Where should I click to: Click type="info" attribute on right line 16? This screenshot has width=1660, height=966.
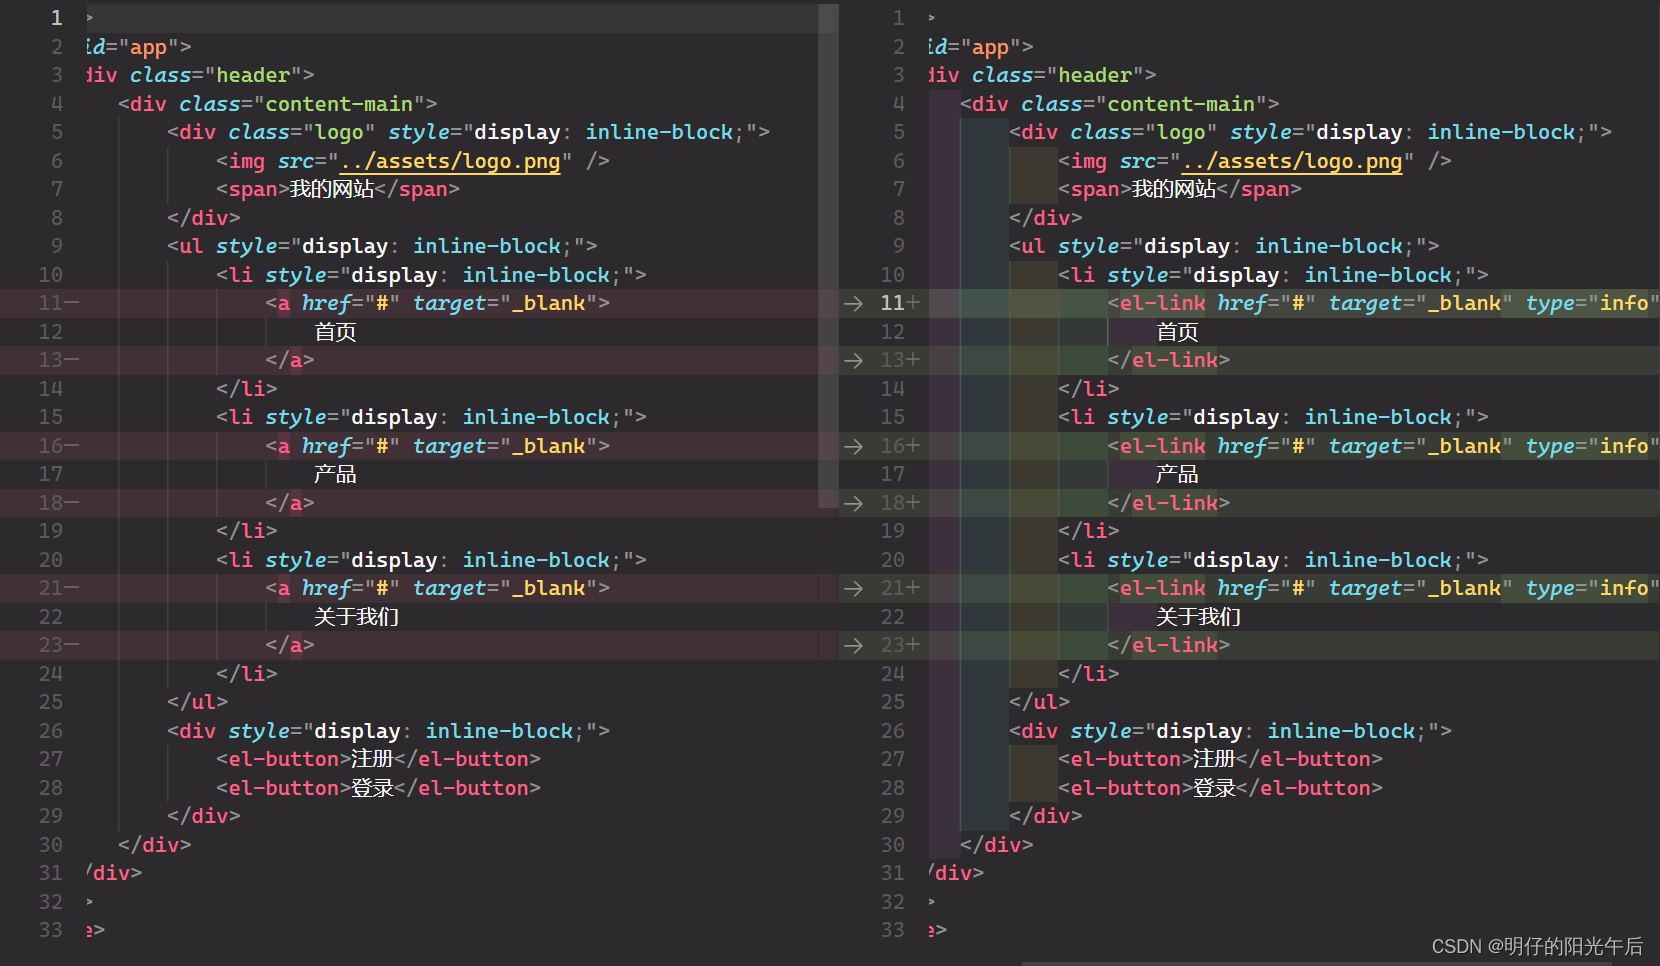point(1591,446)
